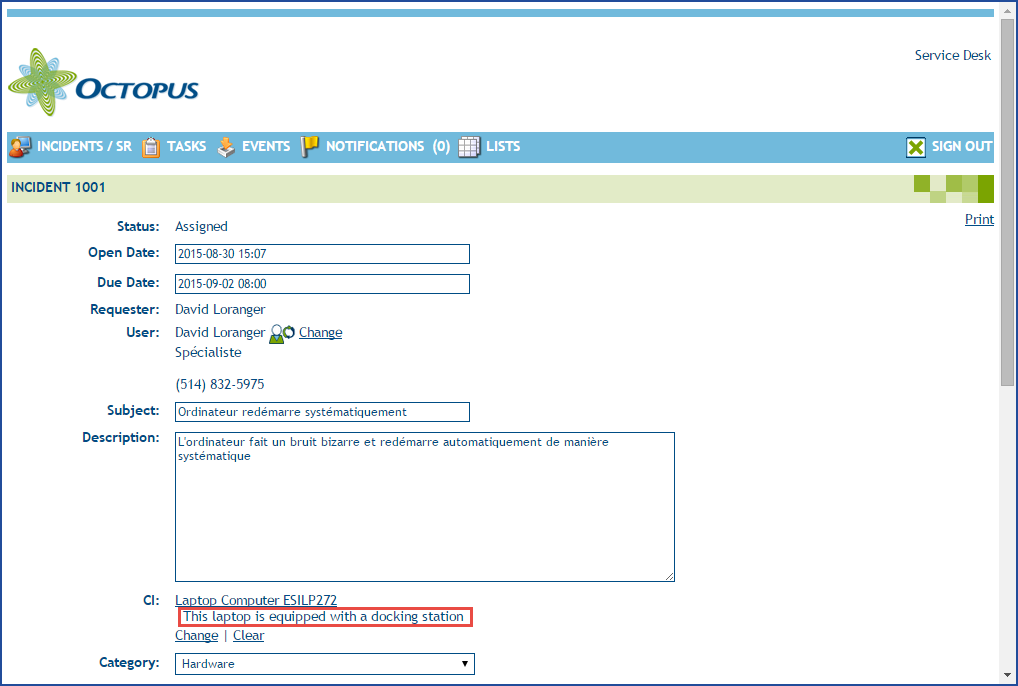
Task: Click the Clear link under CI
Action: click(248, 635)
